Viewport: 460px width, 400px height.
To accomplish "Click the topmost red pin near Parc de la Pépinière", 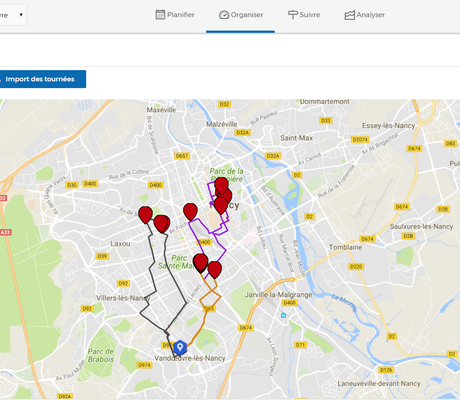I will (x=221, y=185).
